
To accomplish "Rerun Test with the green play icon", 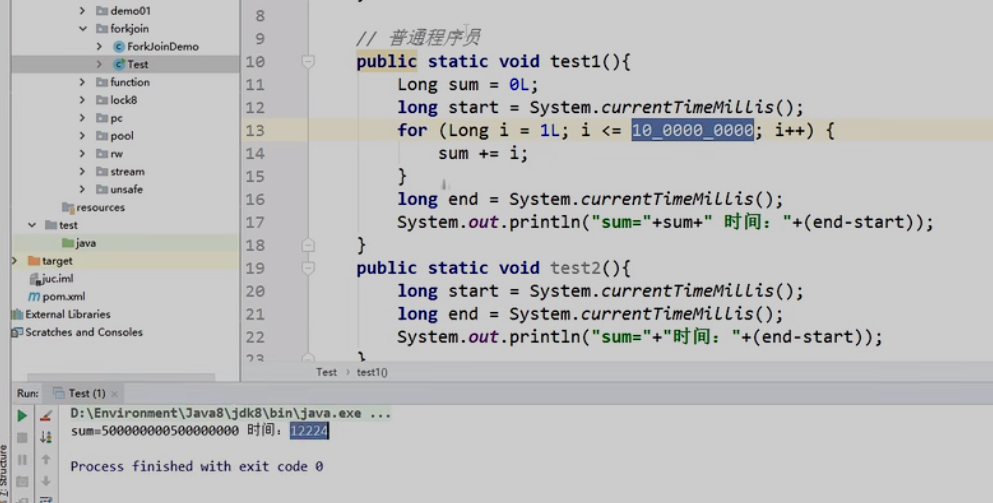I will pyautogui.click(x=22, y=416).
